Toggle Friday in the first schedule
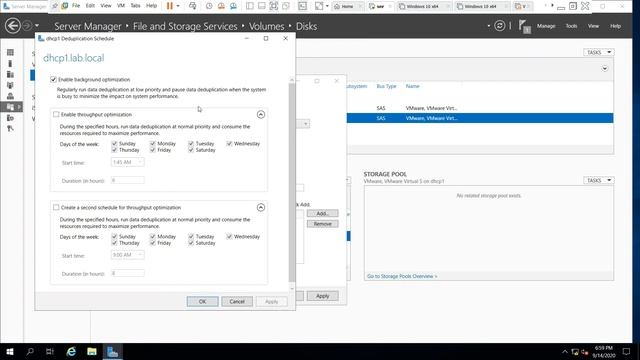 click(153, 150)
